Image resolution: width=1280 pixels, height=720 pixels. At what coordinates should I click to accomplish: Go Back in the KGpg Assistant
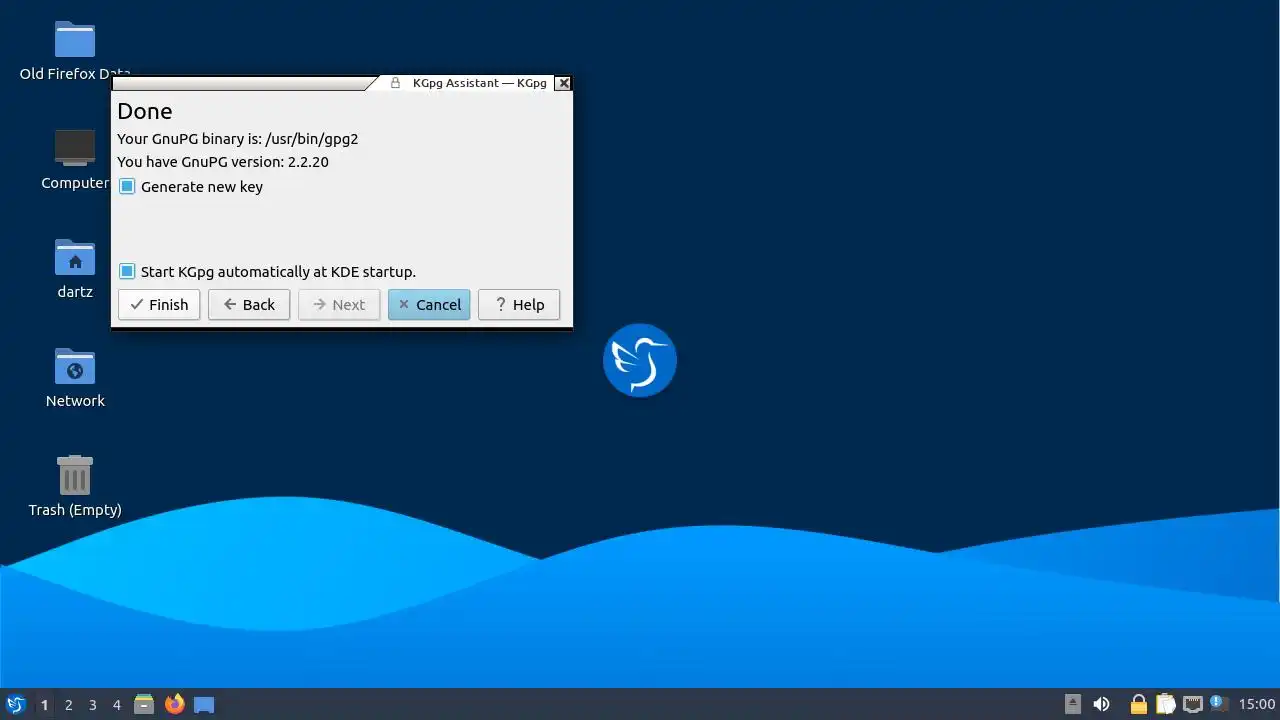tap(249, 305)
